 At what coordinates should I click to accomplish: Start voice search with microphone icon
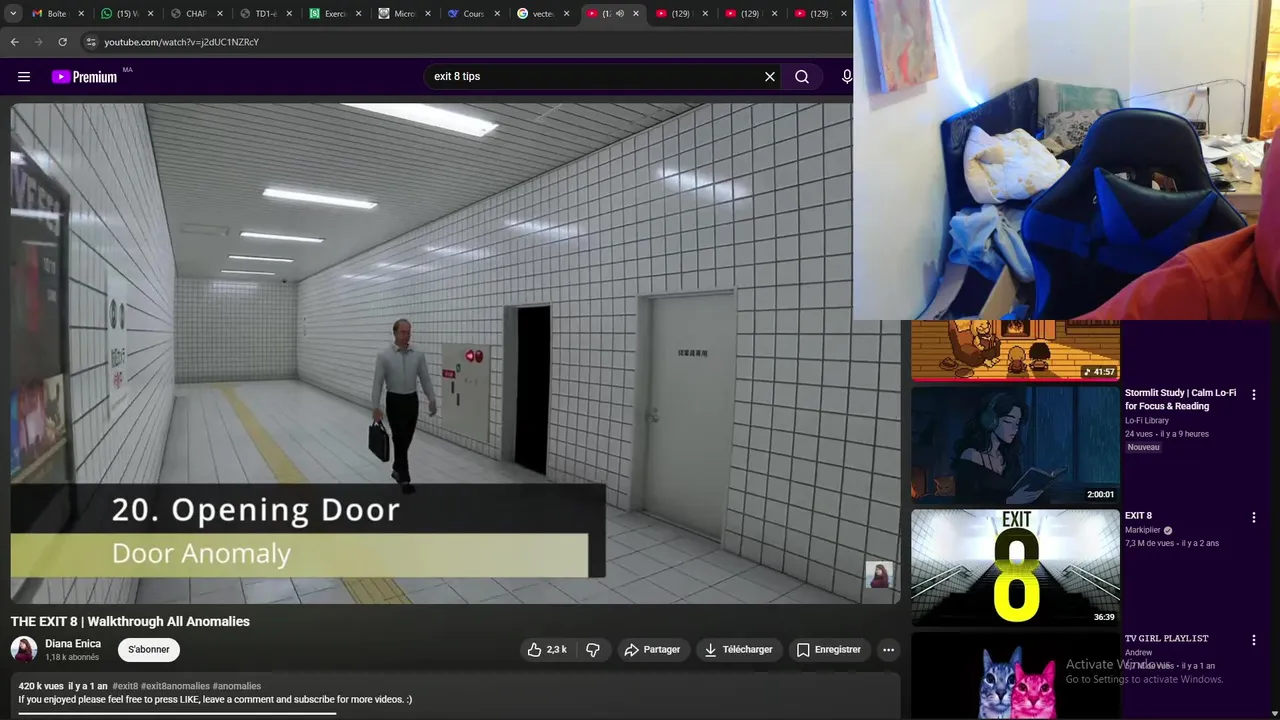[846, 77]
